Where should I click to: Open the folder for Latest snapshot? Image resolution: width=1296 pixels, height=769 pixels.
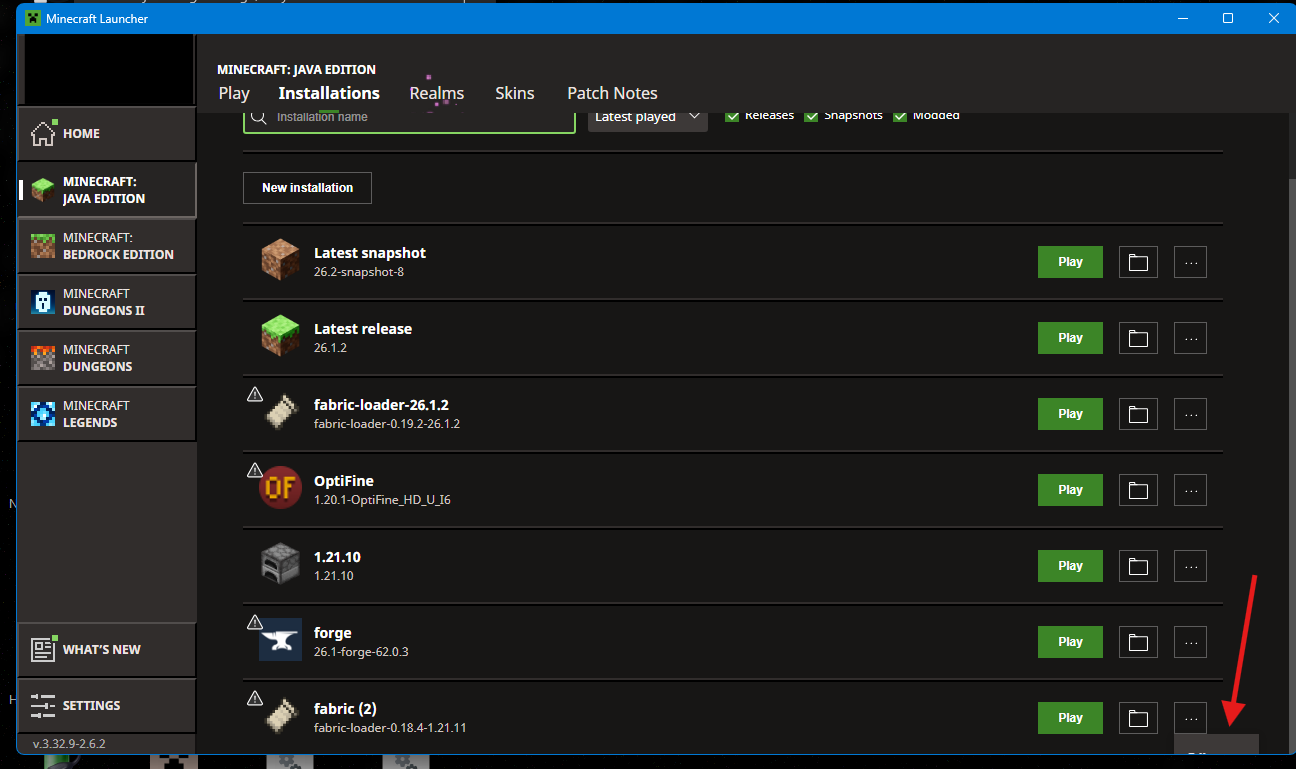(x=1137, y=262)
